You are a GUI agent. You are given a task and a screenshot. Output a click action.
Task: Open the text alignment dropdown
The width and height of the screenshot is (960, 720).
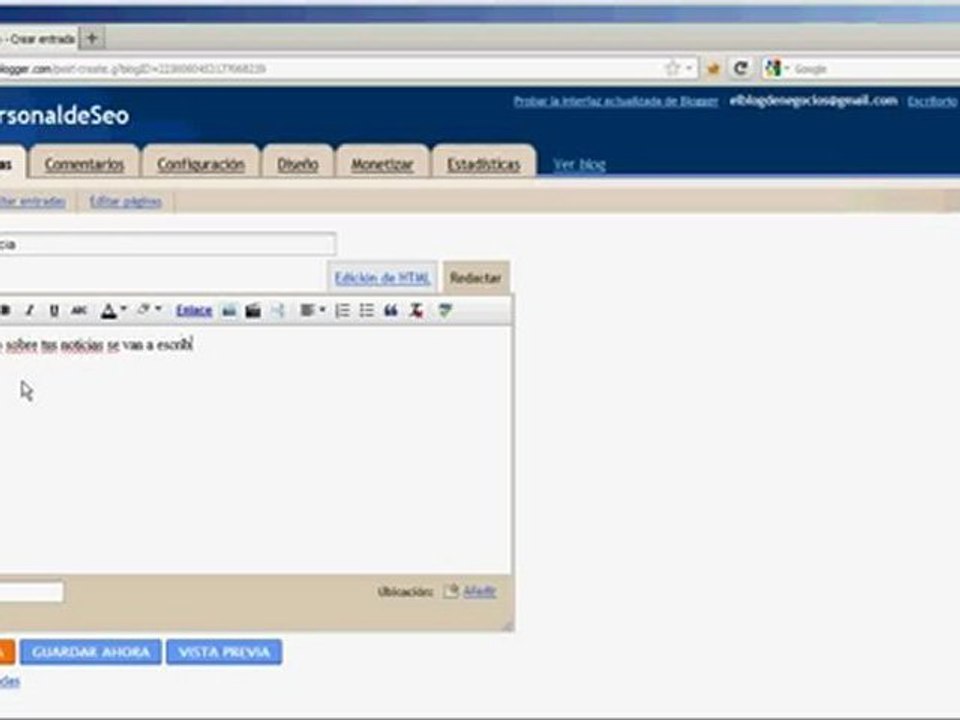(x=312, y=311)
